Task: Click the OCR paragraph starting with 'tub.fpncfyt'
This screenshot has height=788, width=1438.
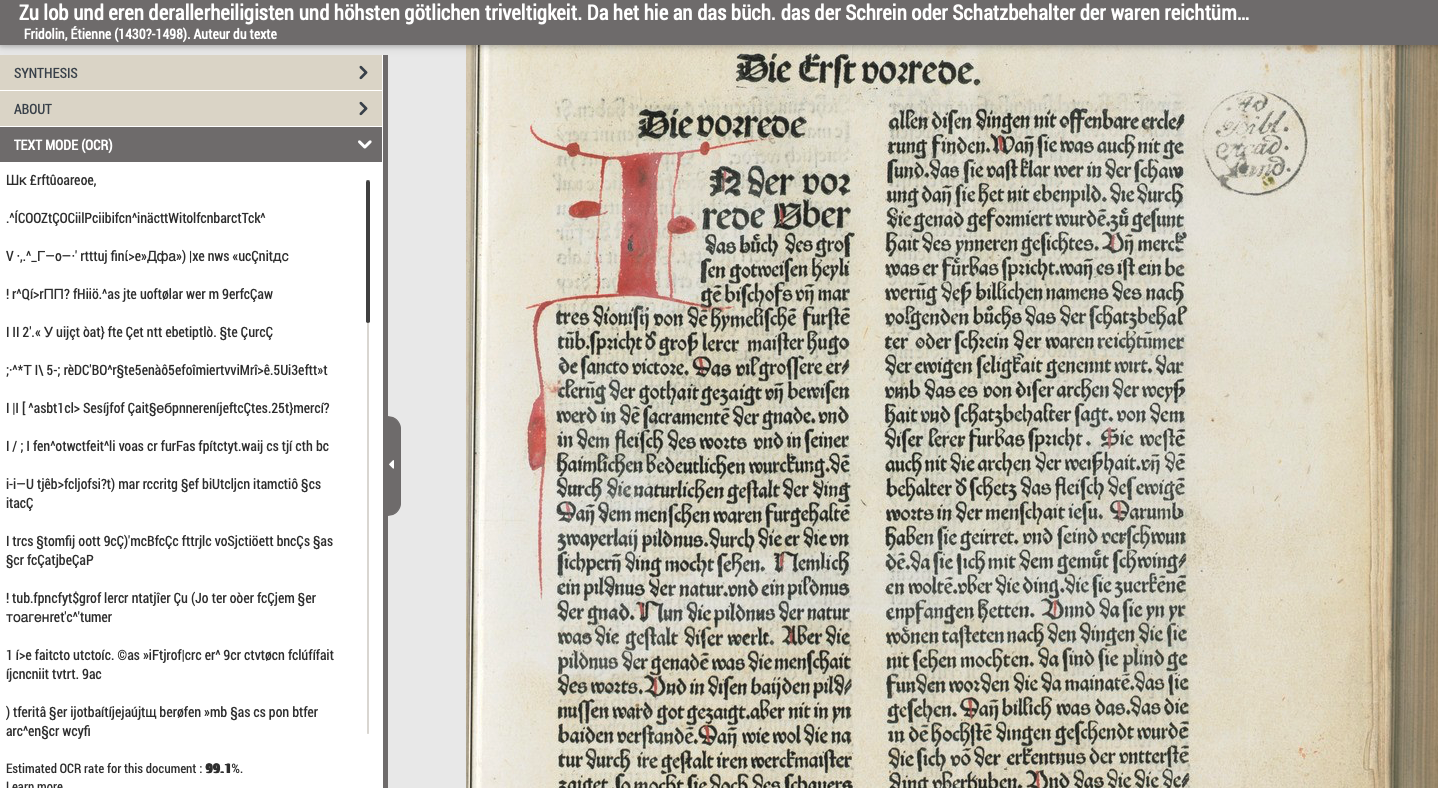Action: coord(160,607)
